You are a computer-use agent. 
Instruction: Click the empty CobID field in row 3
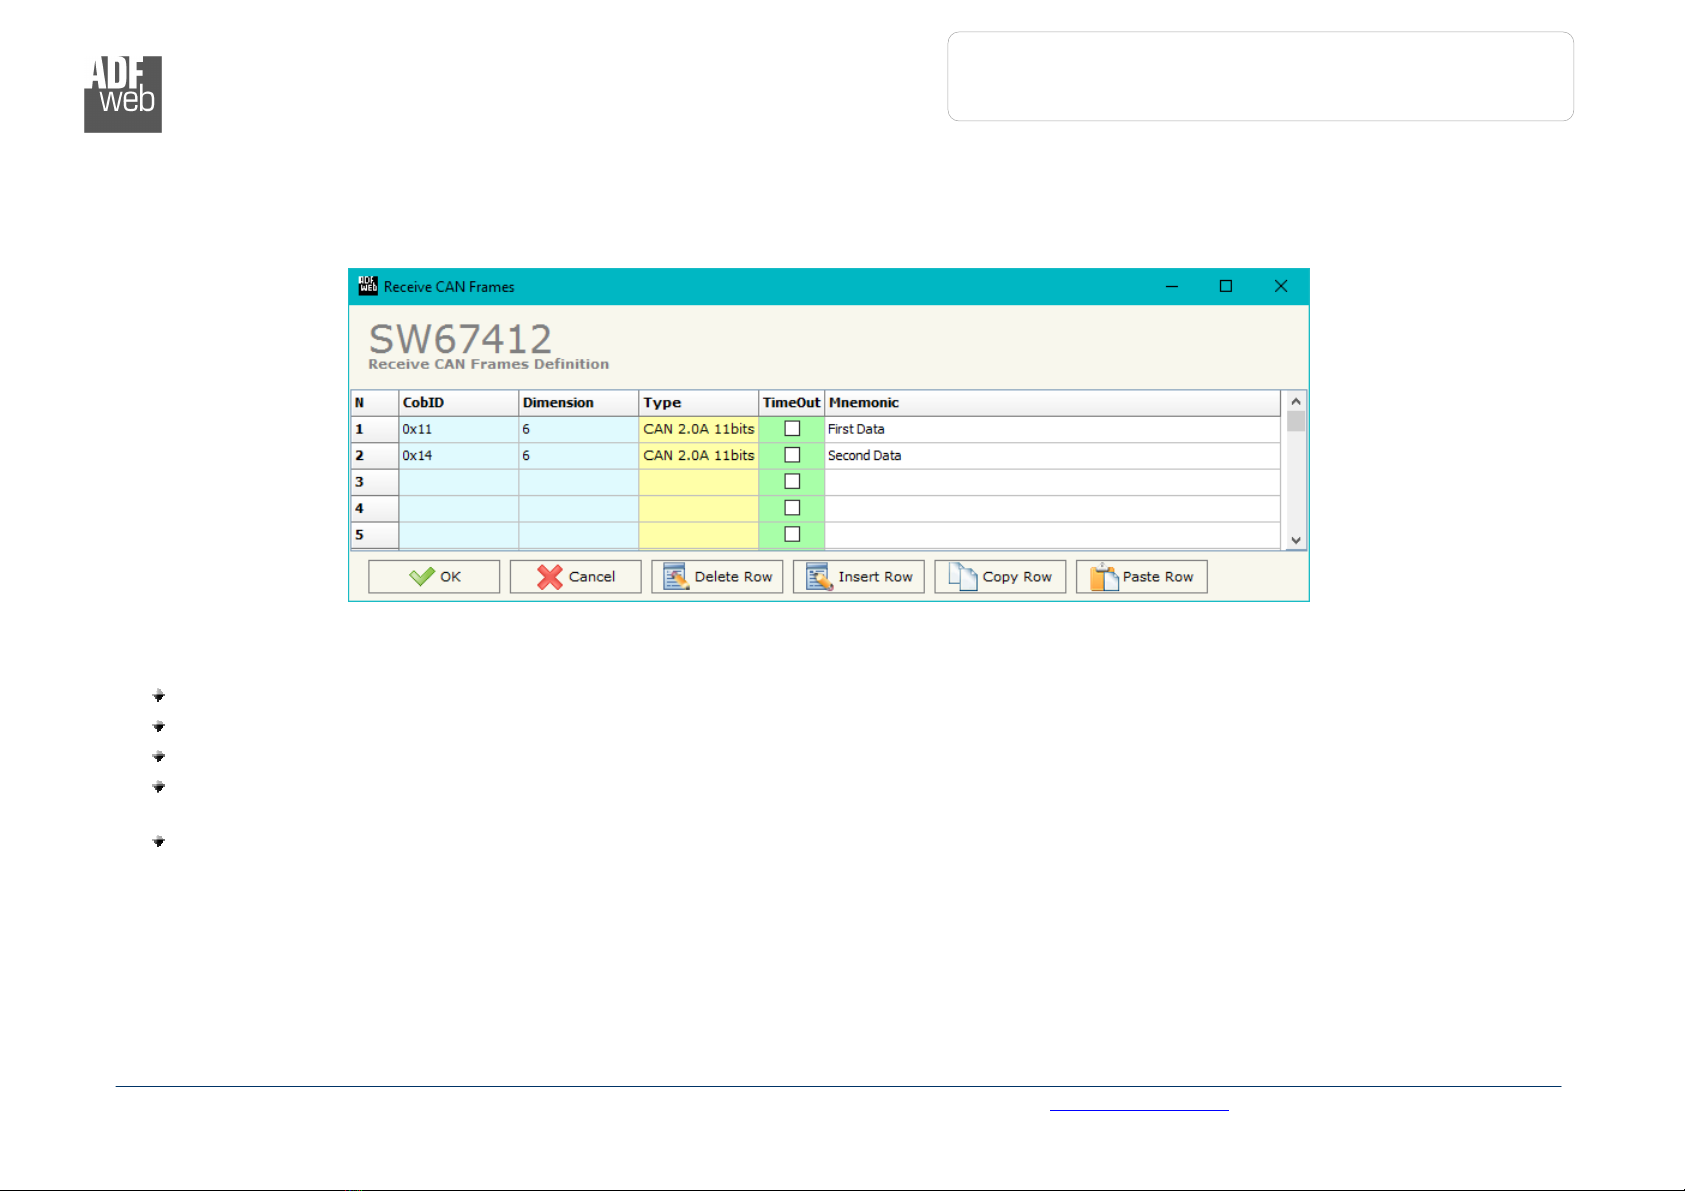coord(458,482)
